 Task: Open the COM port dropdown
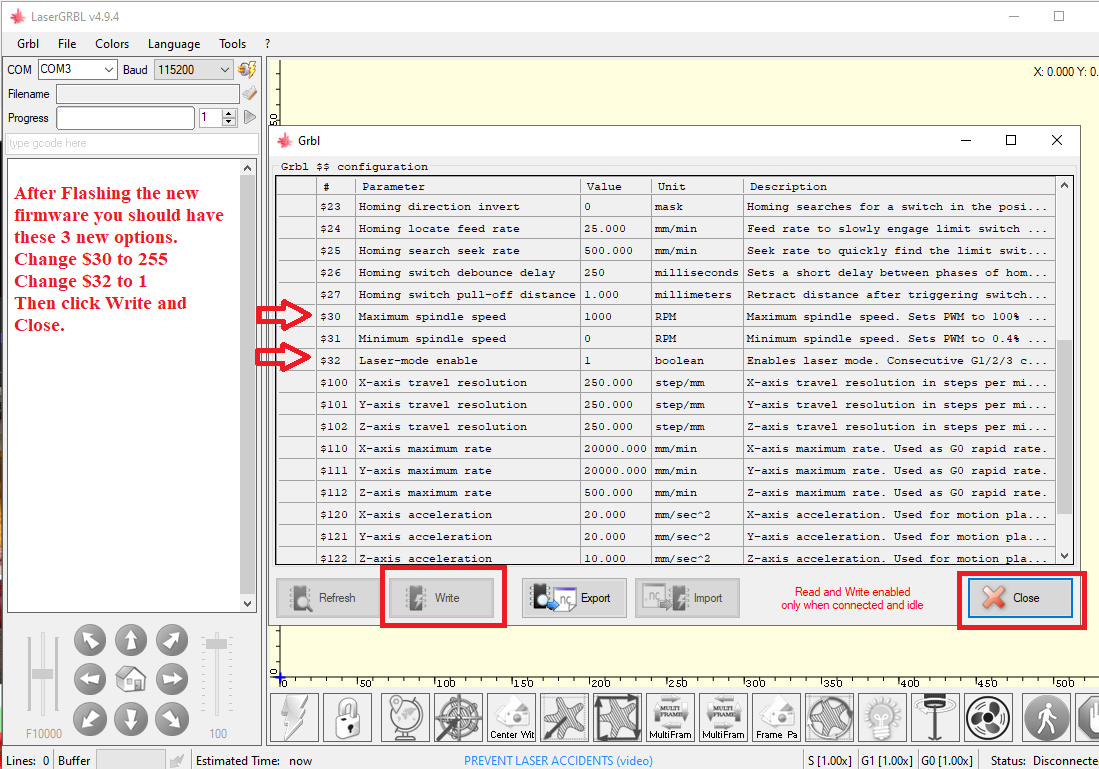(x=110, y=69)
